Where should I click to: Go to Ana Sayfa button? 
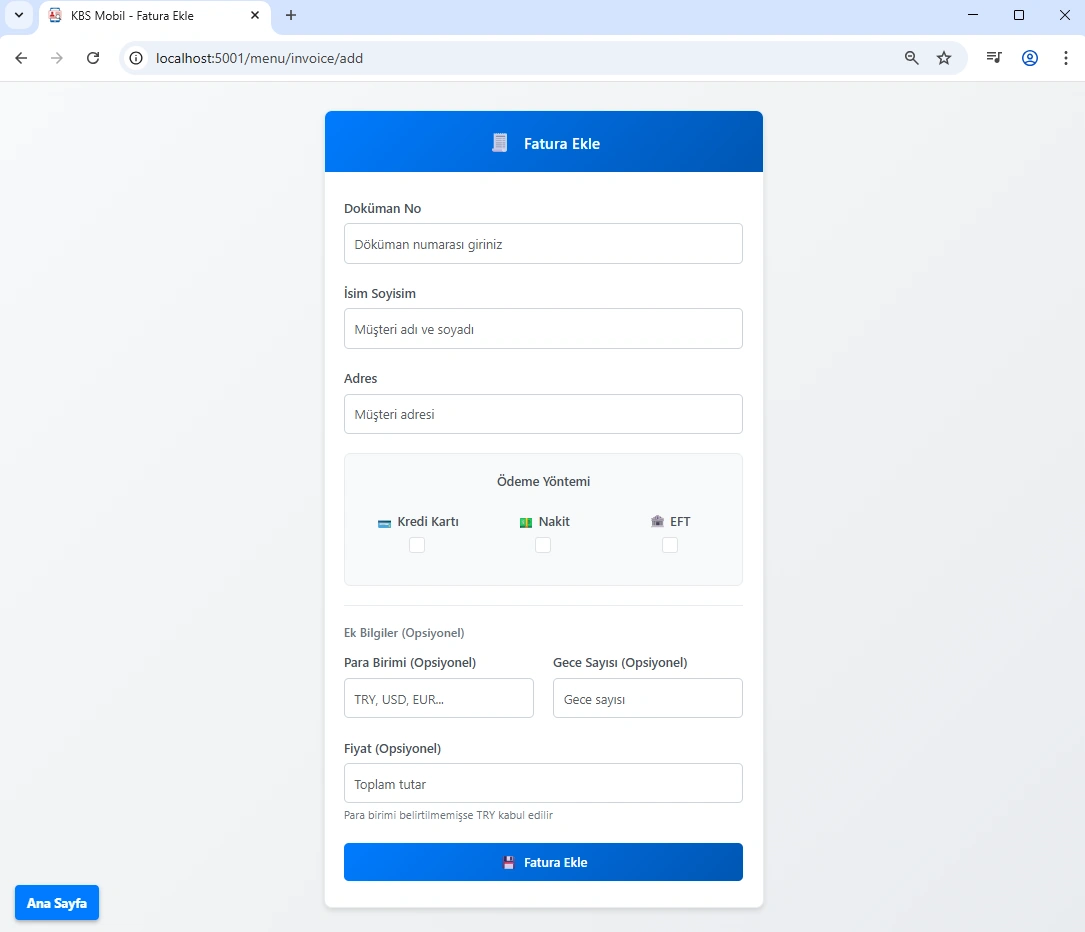(x=57, y=903)
